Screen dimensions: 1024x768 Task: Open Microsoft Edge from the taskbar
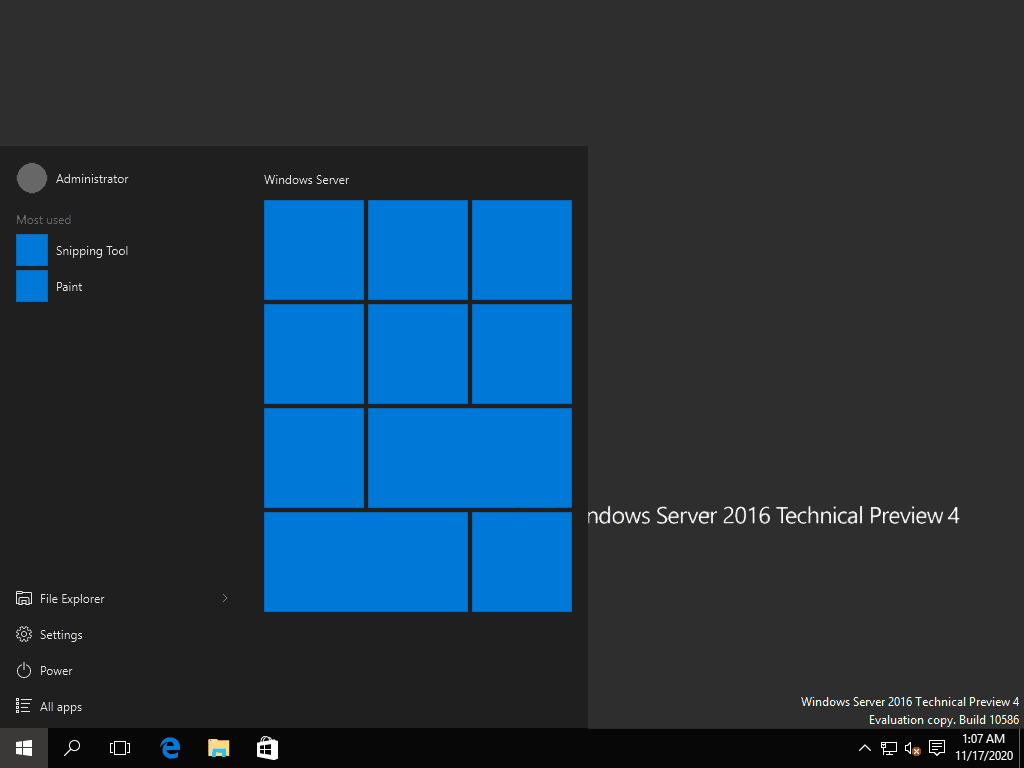pos(170,747)
